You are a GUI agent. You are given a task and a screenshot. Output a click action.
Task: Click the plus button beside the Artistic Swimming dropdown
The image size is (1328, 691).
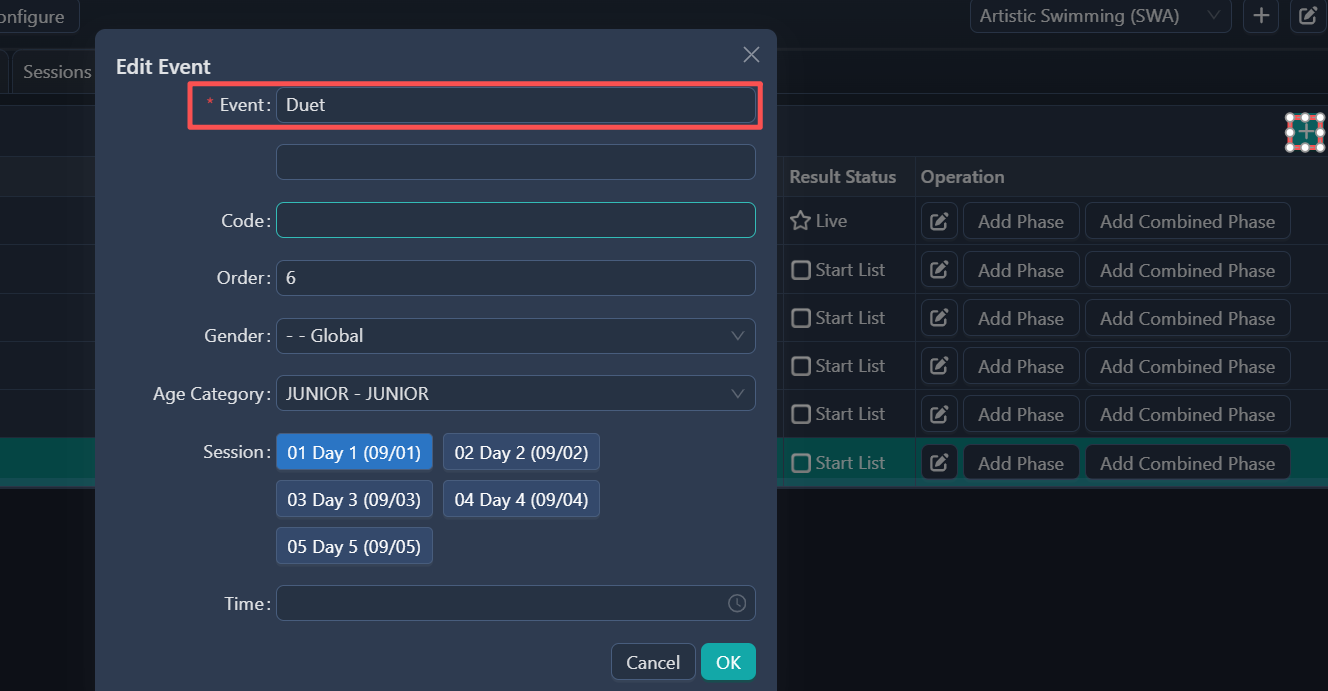point(1261,16)
